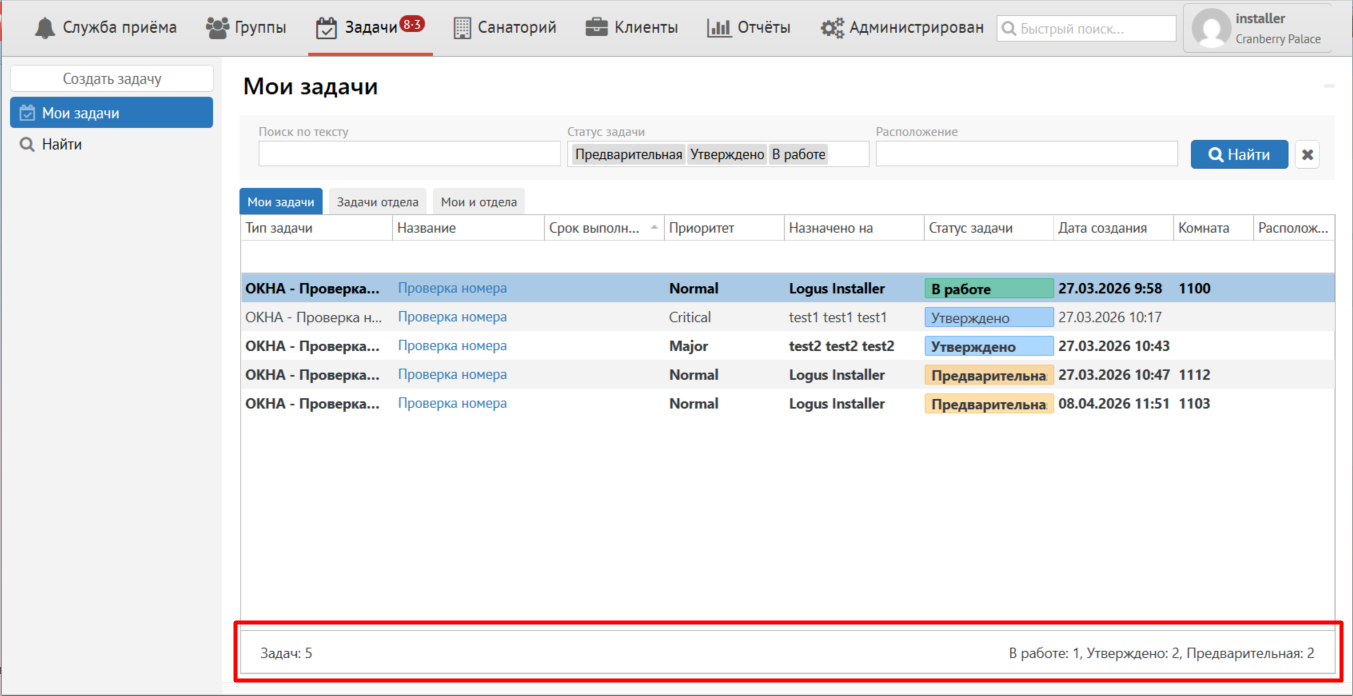
Task: Click the green В работе status badge
Action: 988,289
